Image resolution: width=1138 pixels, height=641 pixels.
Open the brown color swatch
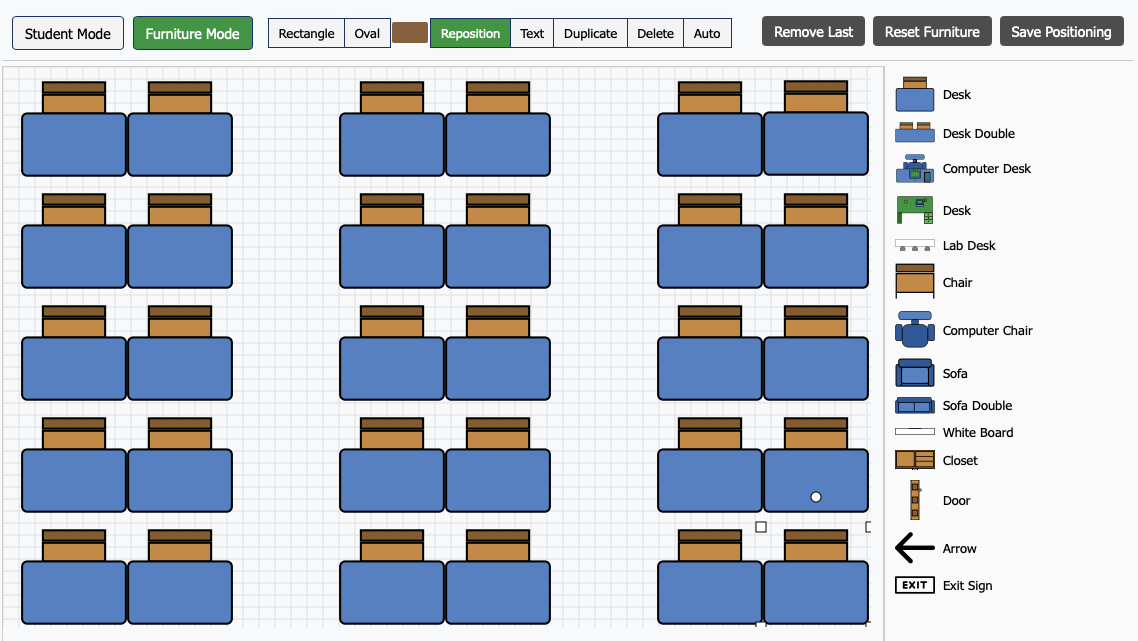click(x=409, y=33)
